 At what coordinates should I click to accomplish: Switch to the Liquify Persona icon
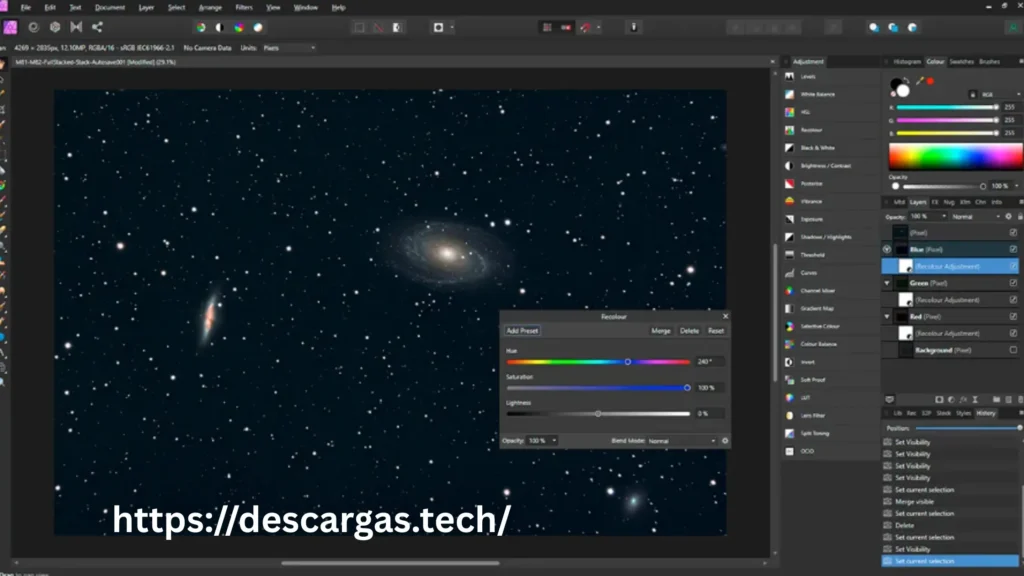[x=33, y=27]
